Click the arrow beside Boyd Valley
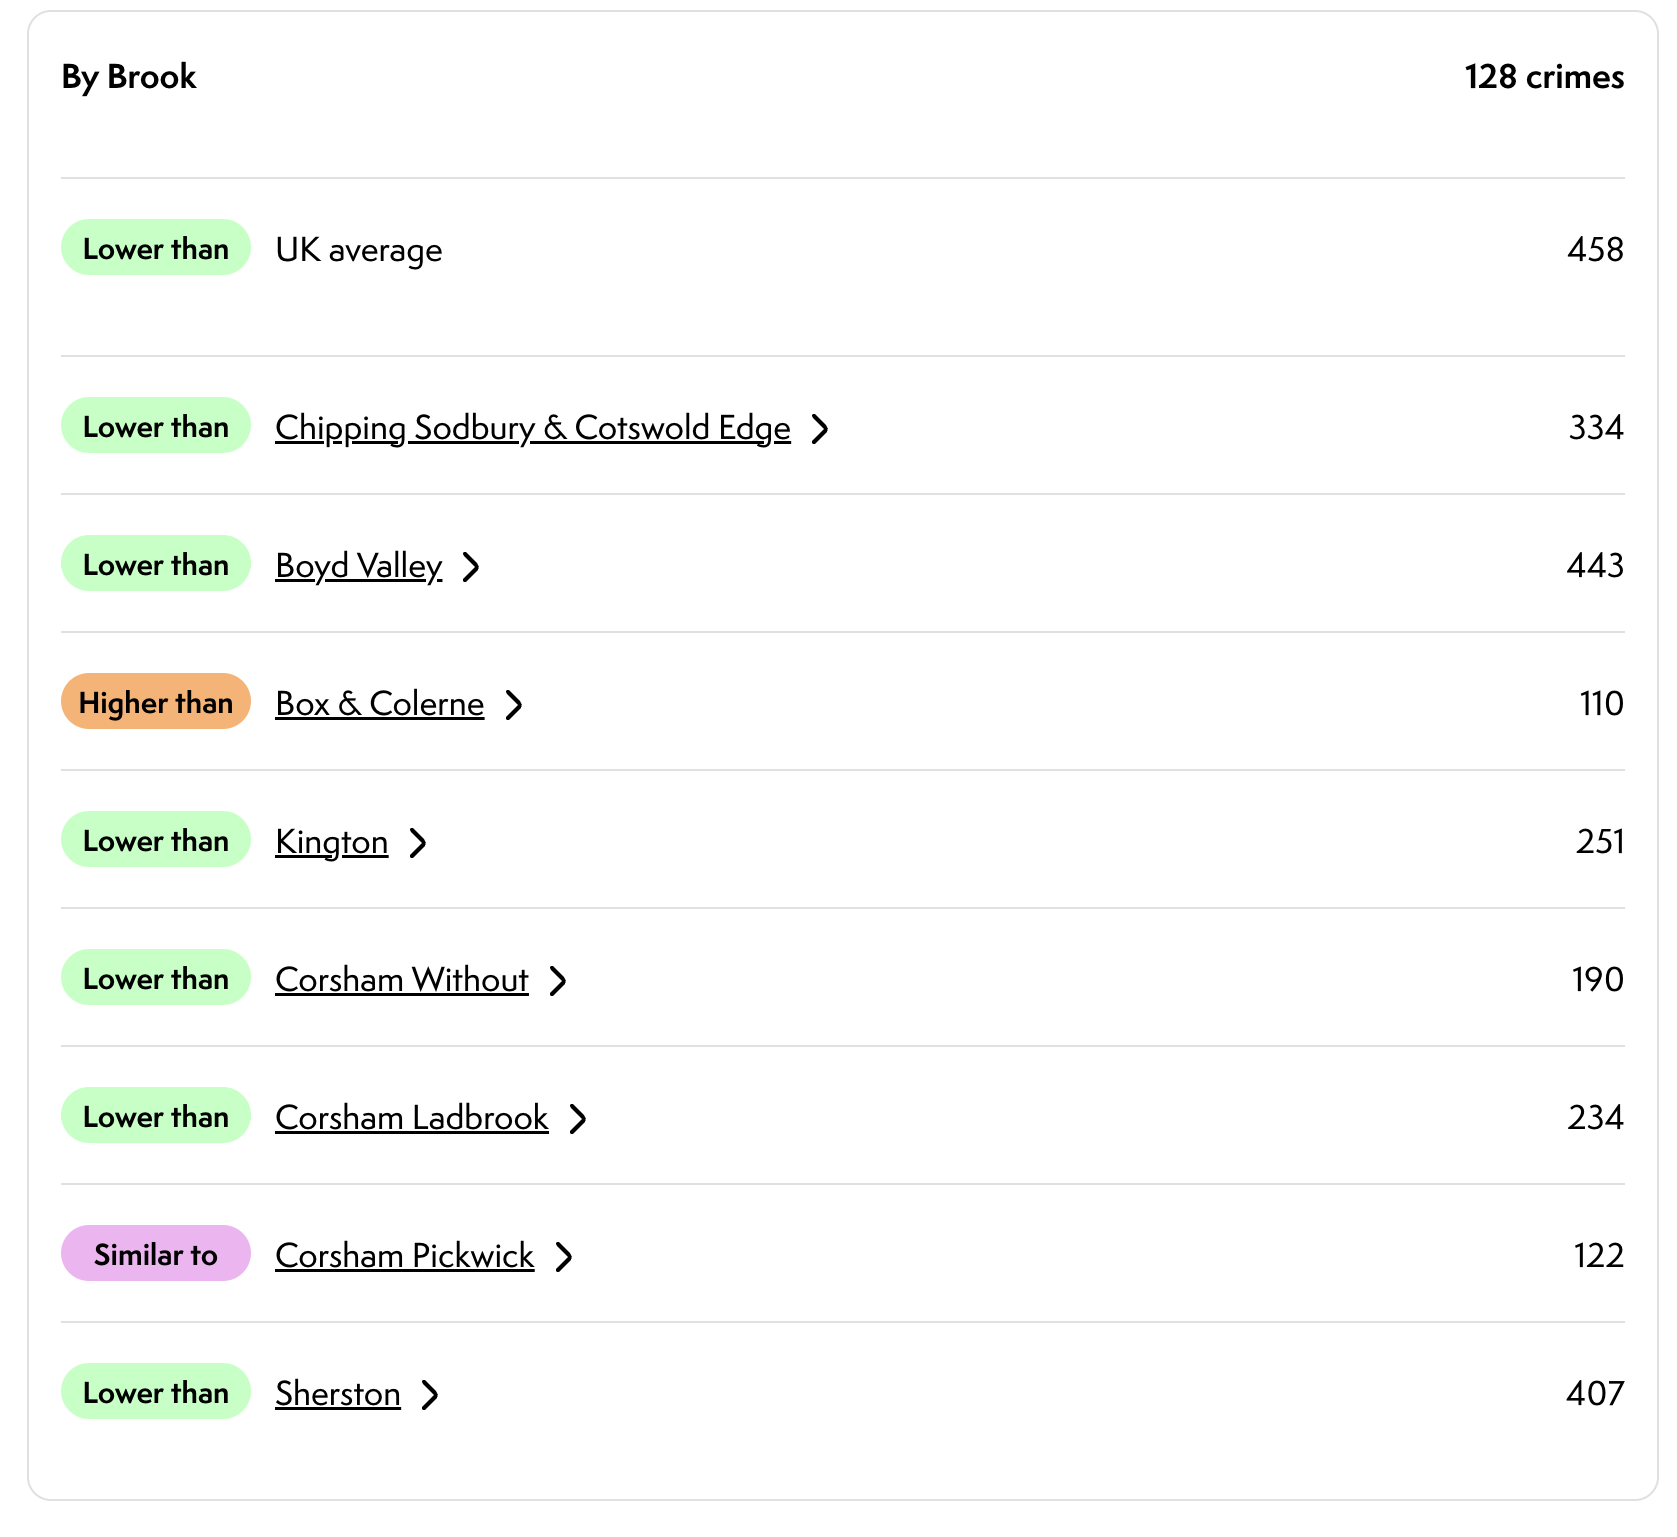The width and height of the screenshot is (1677, 1537). pyautogui.click(x=471, y=567)
